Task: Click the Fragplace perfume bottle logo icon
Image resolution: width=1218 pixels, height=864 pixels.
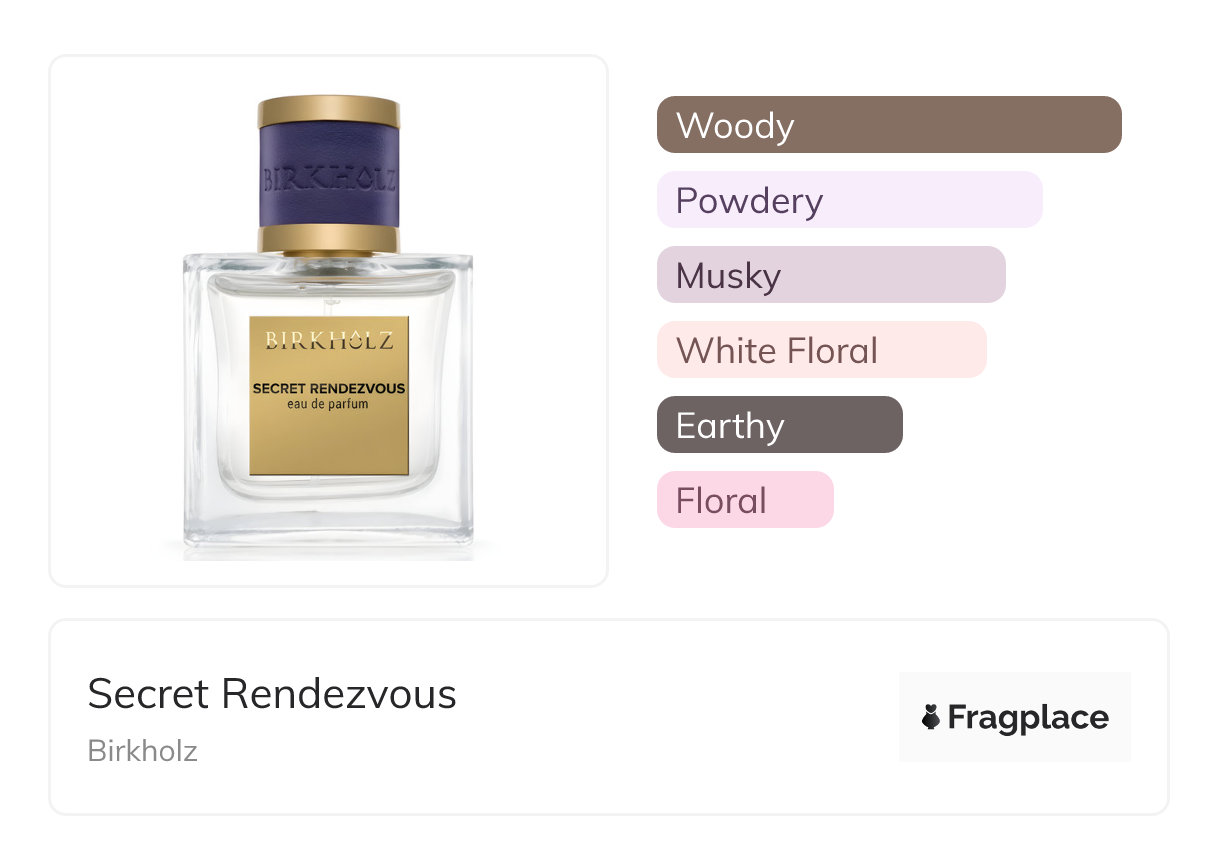Action: pyautogui.click(x=931, y=718)
